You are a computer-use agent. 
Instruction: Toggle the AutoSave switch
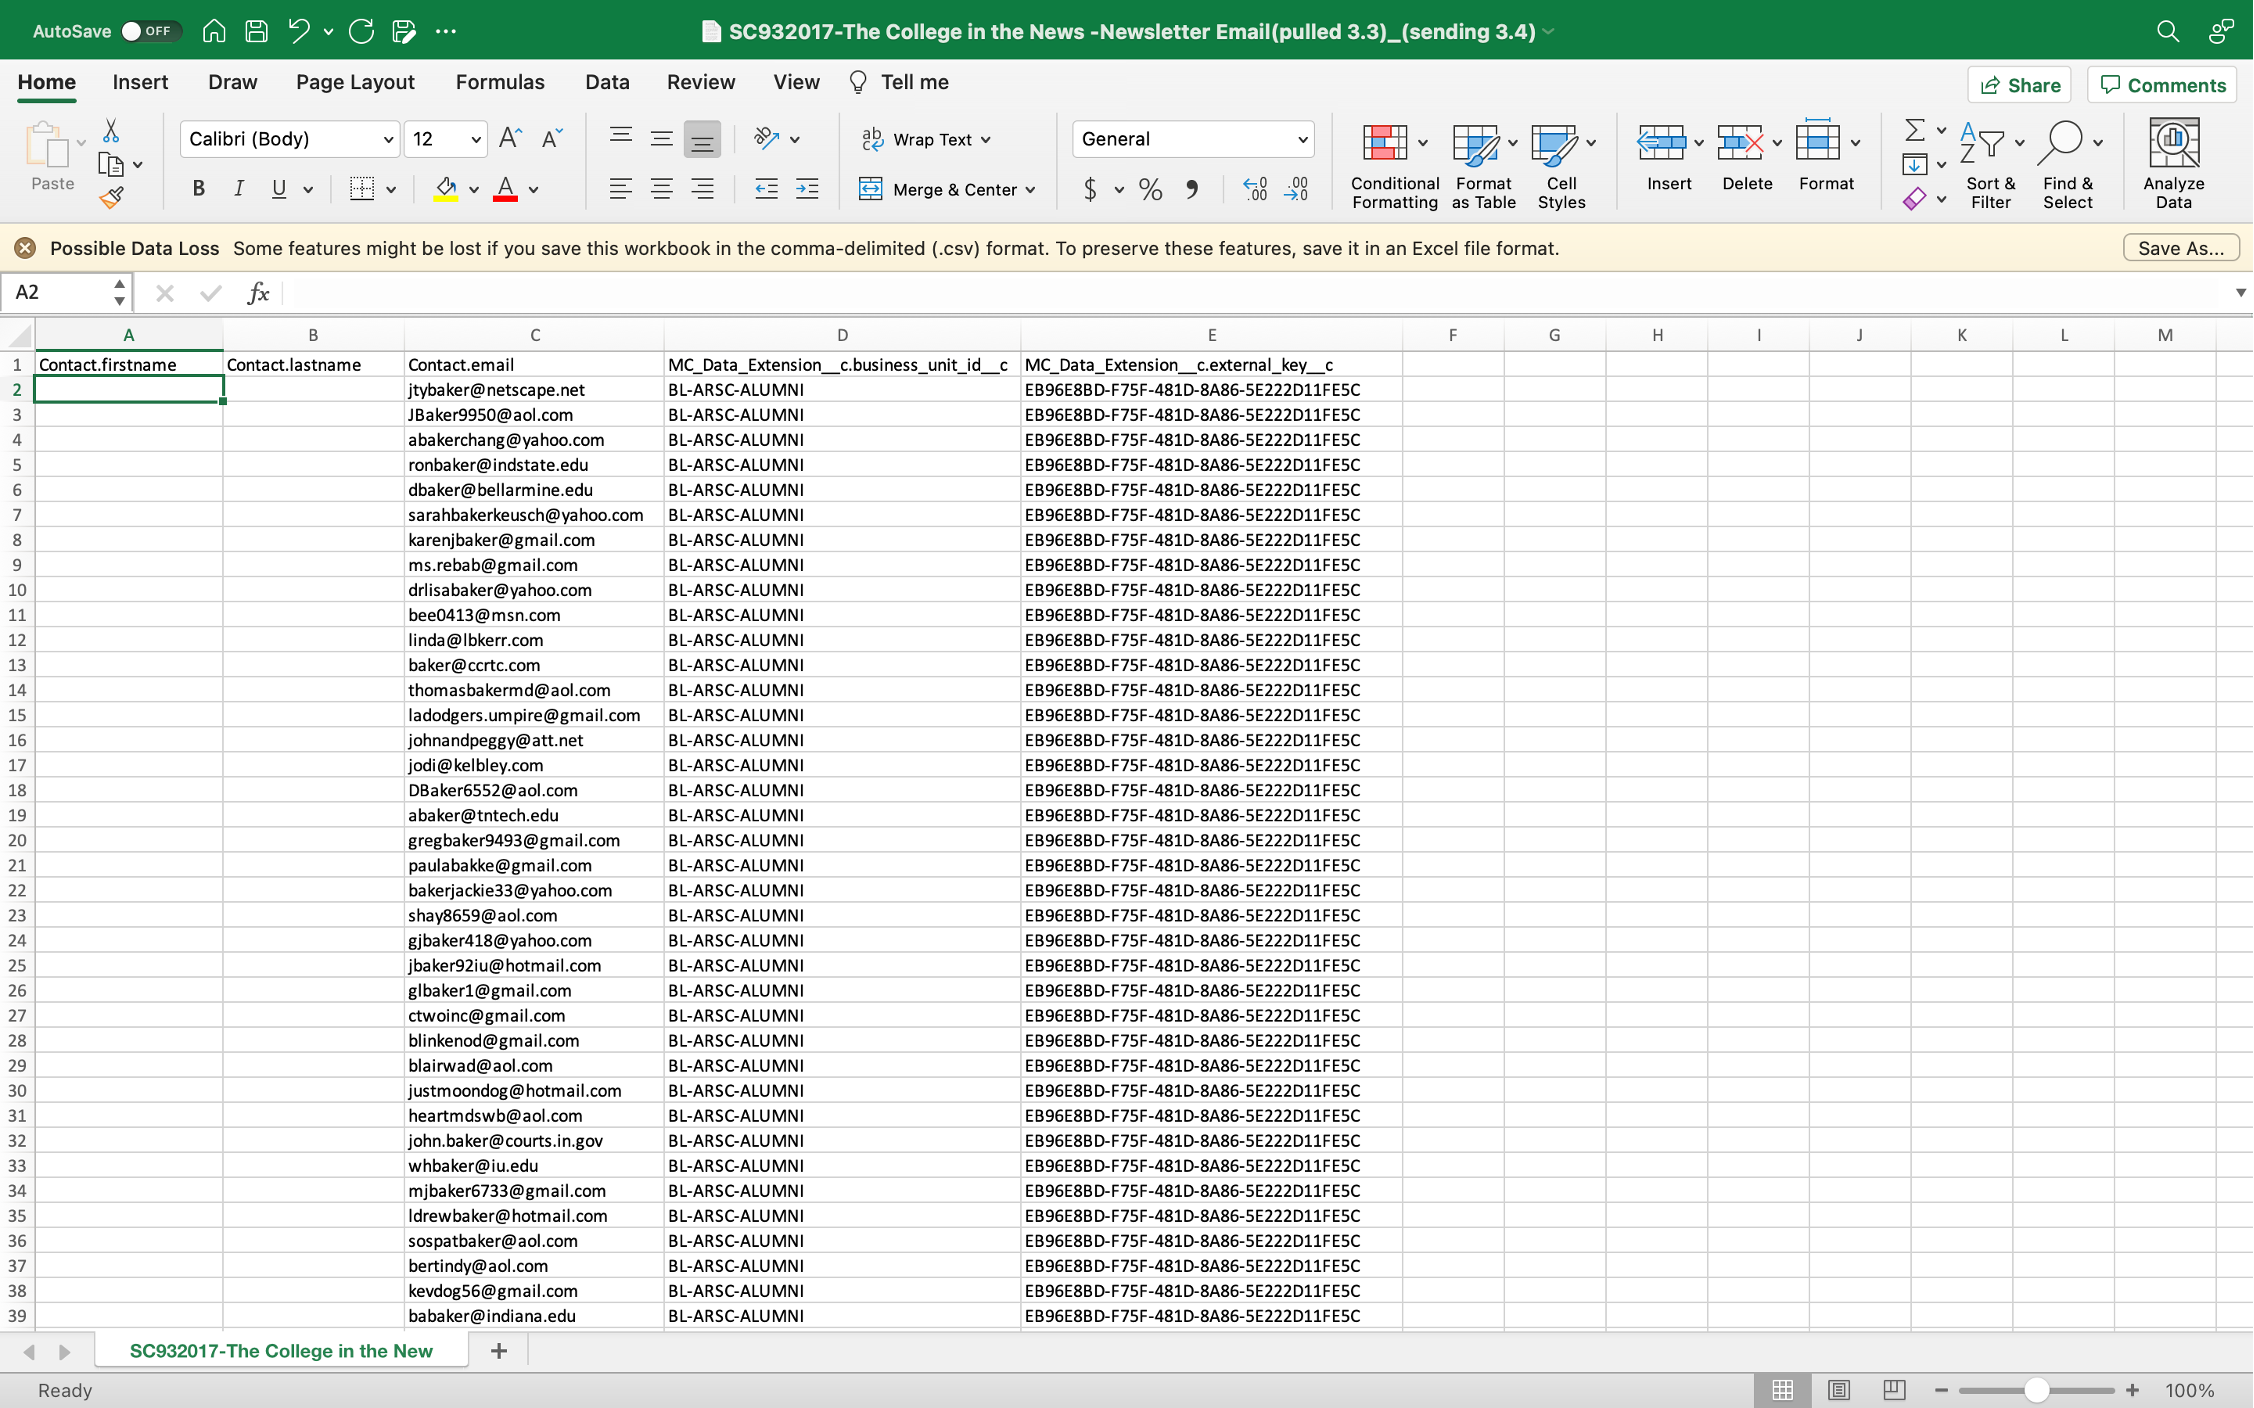pos(150,31)
